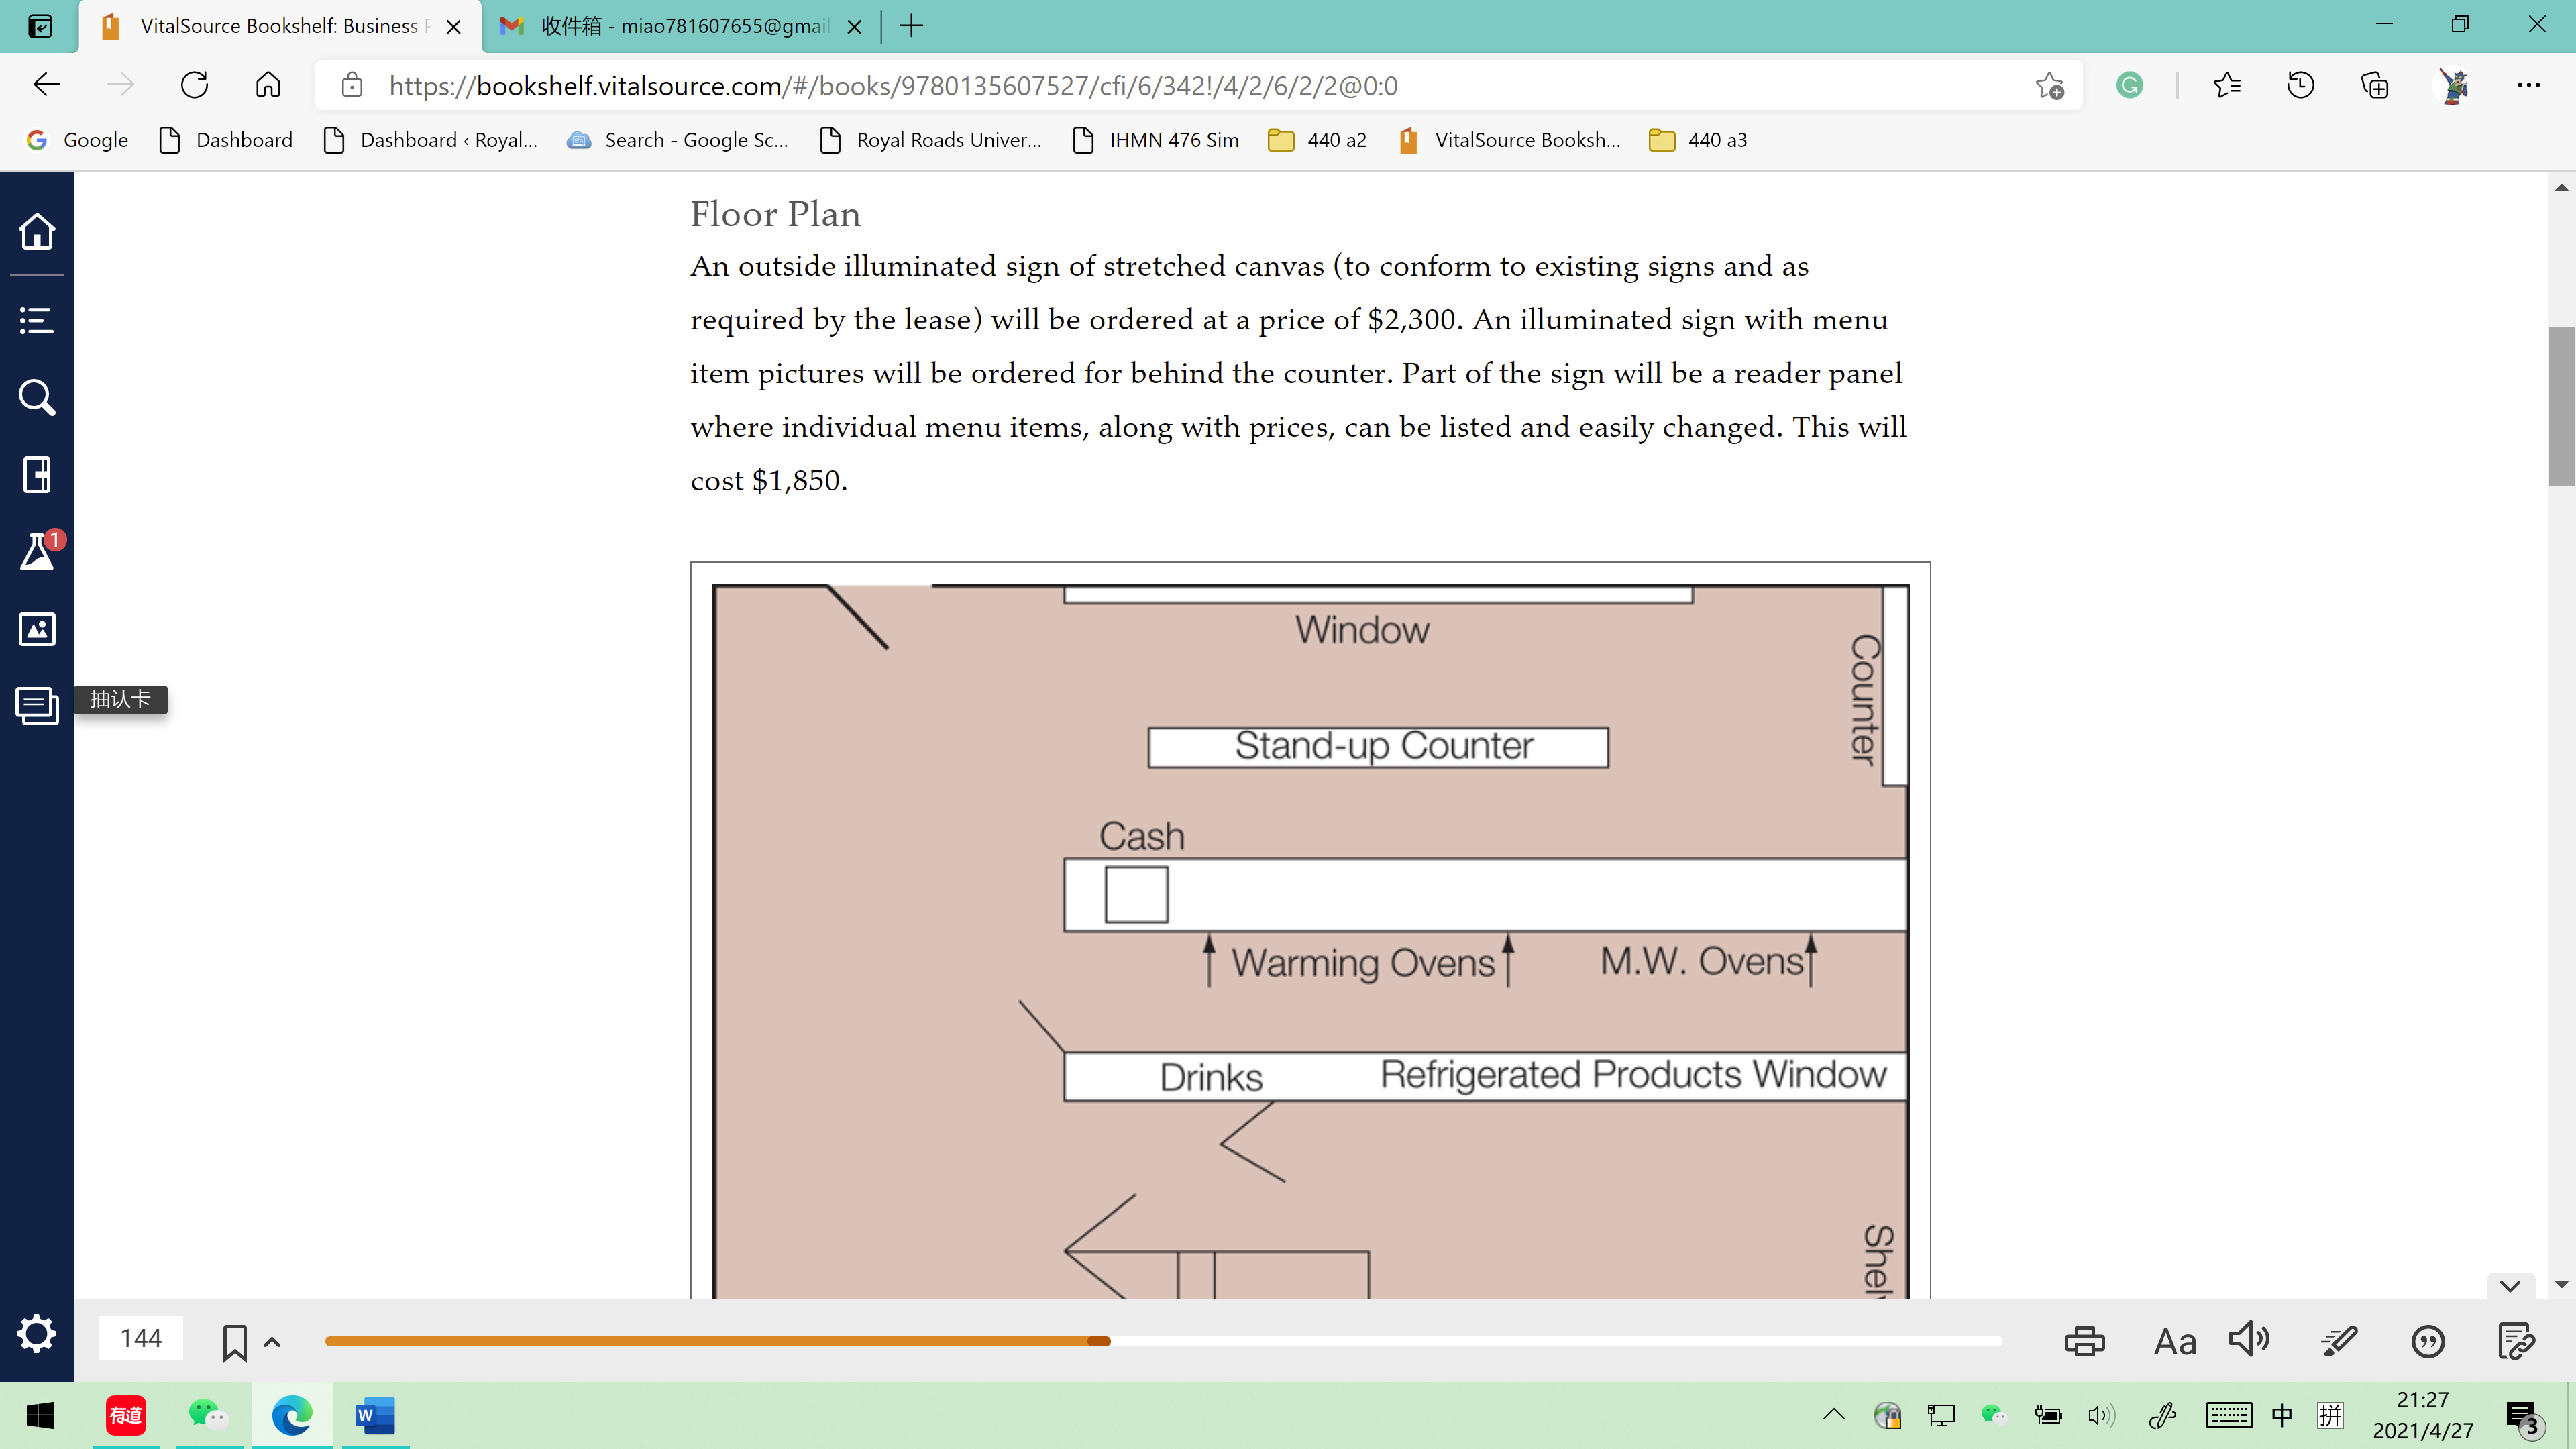Click the volume icon in system tray
The image size is (2576, 1449).
(x=2101, y=1415)
